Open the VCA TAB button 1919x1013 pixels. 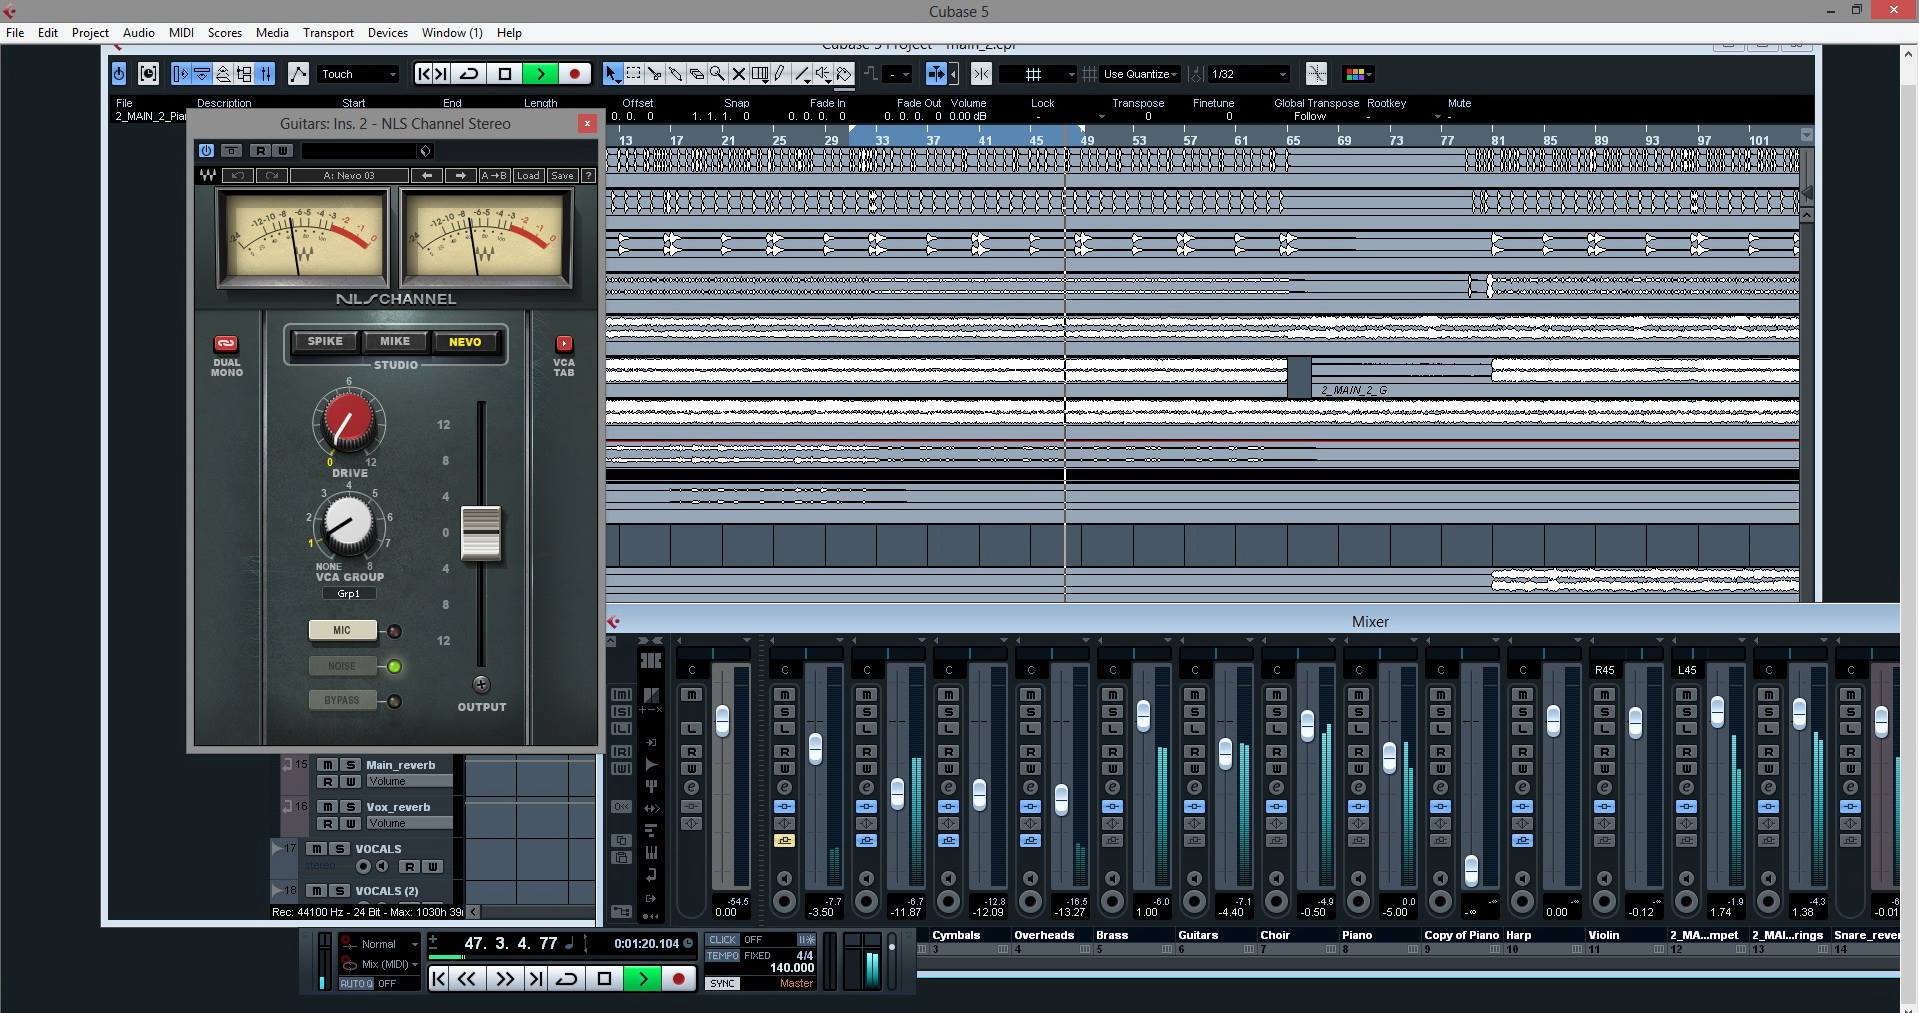[x=564, y=344]
